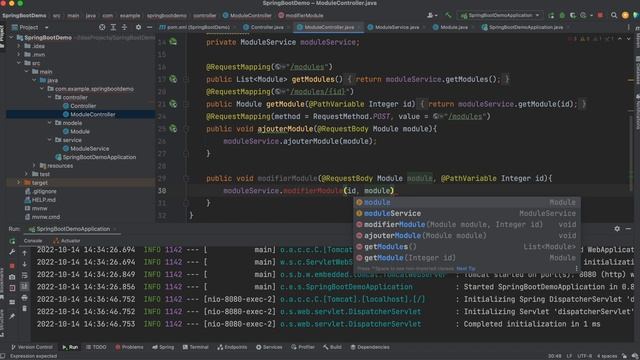640x360 pixels.
Task: Click next highlighted error arrow in editor
Action: 629,39
